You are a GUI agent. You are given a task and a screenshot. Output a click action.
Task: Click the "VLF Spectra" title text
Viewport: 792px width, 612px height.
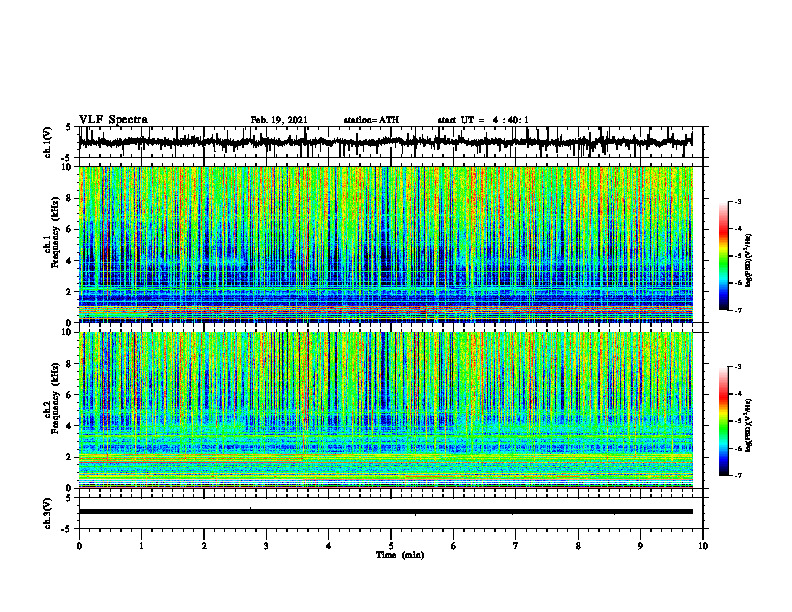click(113, 119)
